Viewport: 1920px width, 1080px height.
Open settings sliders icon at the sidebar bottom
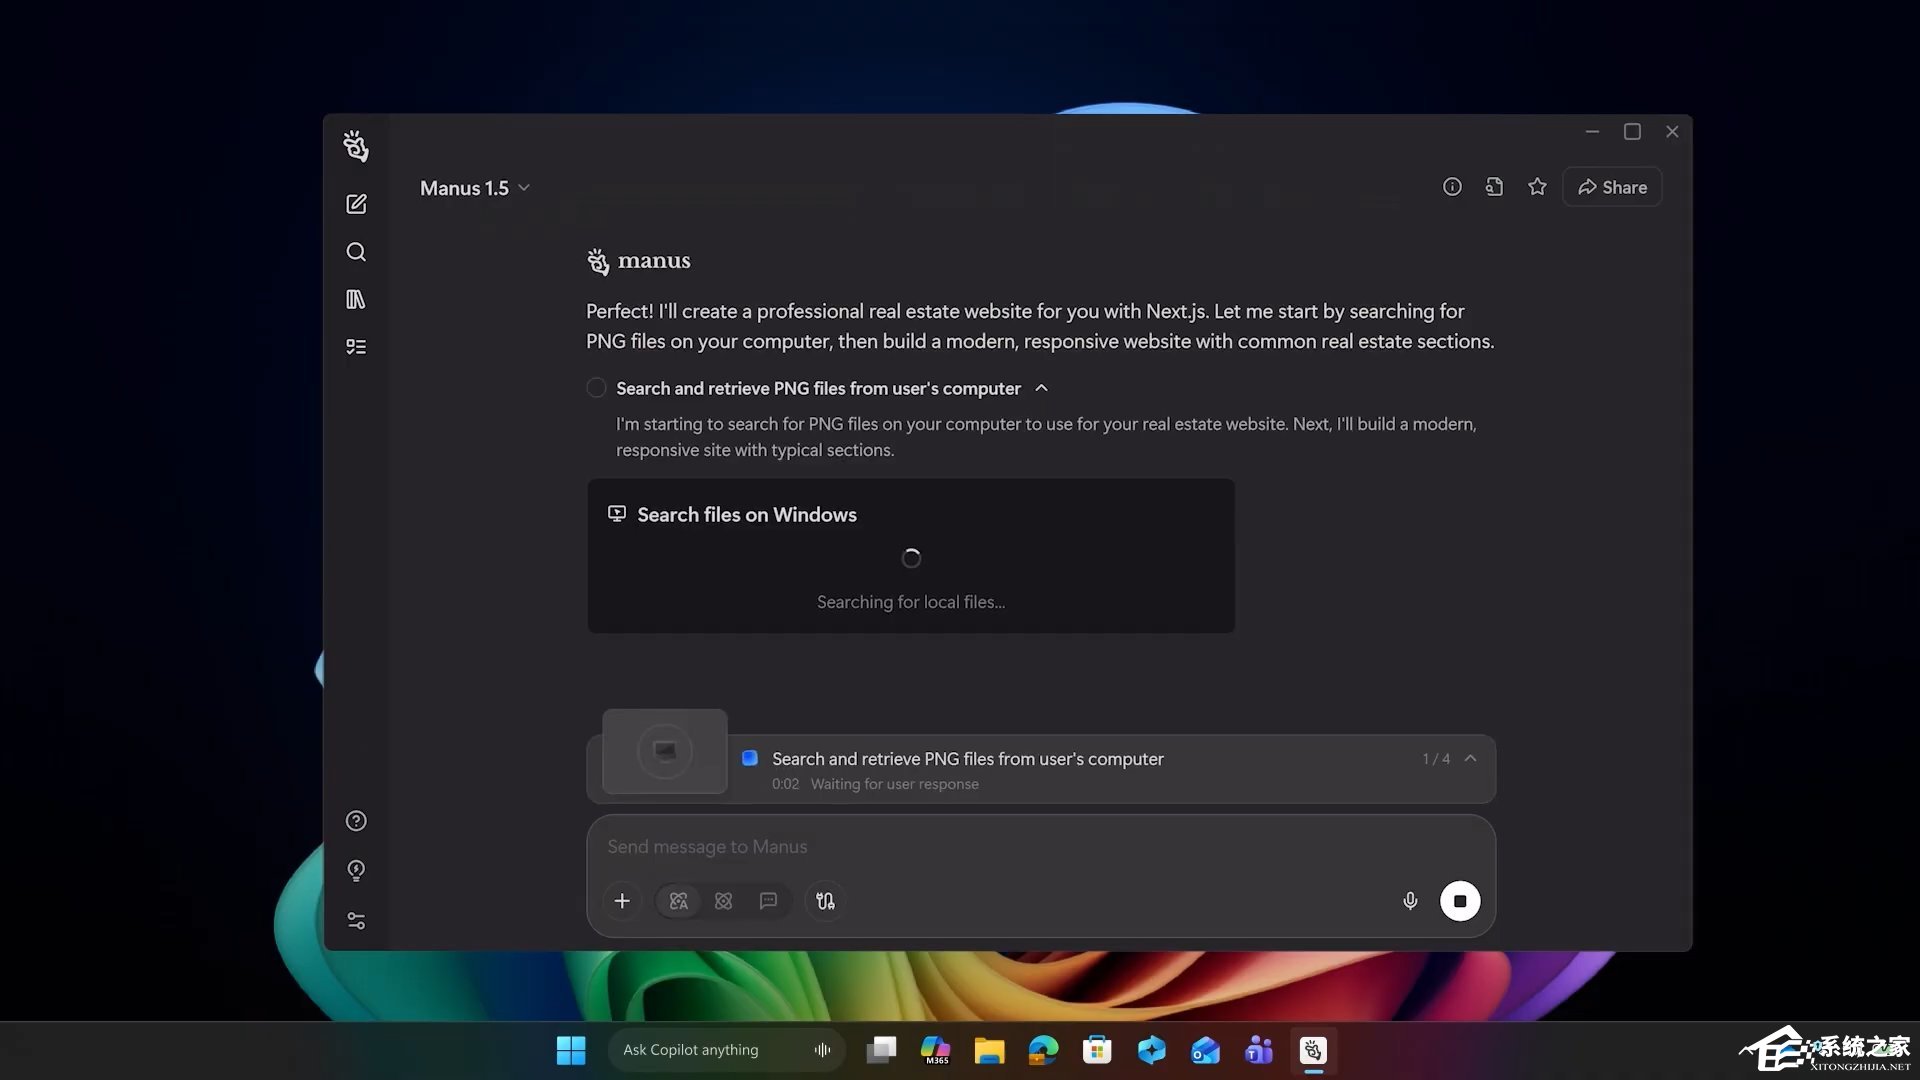point(356,920)
